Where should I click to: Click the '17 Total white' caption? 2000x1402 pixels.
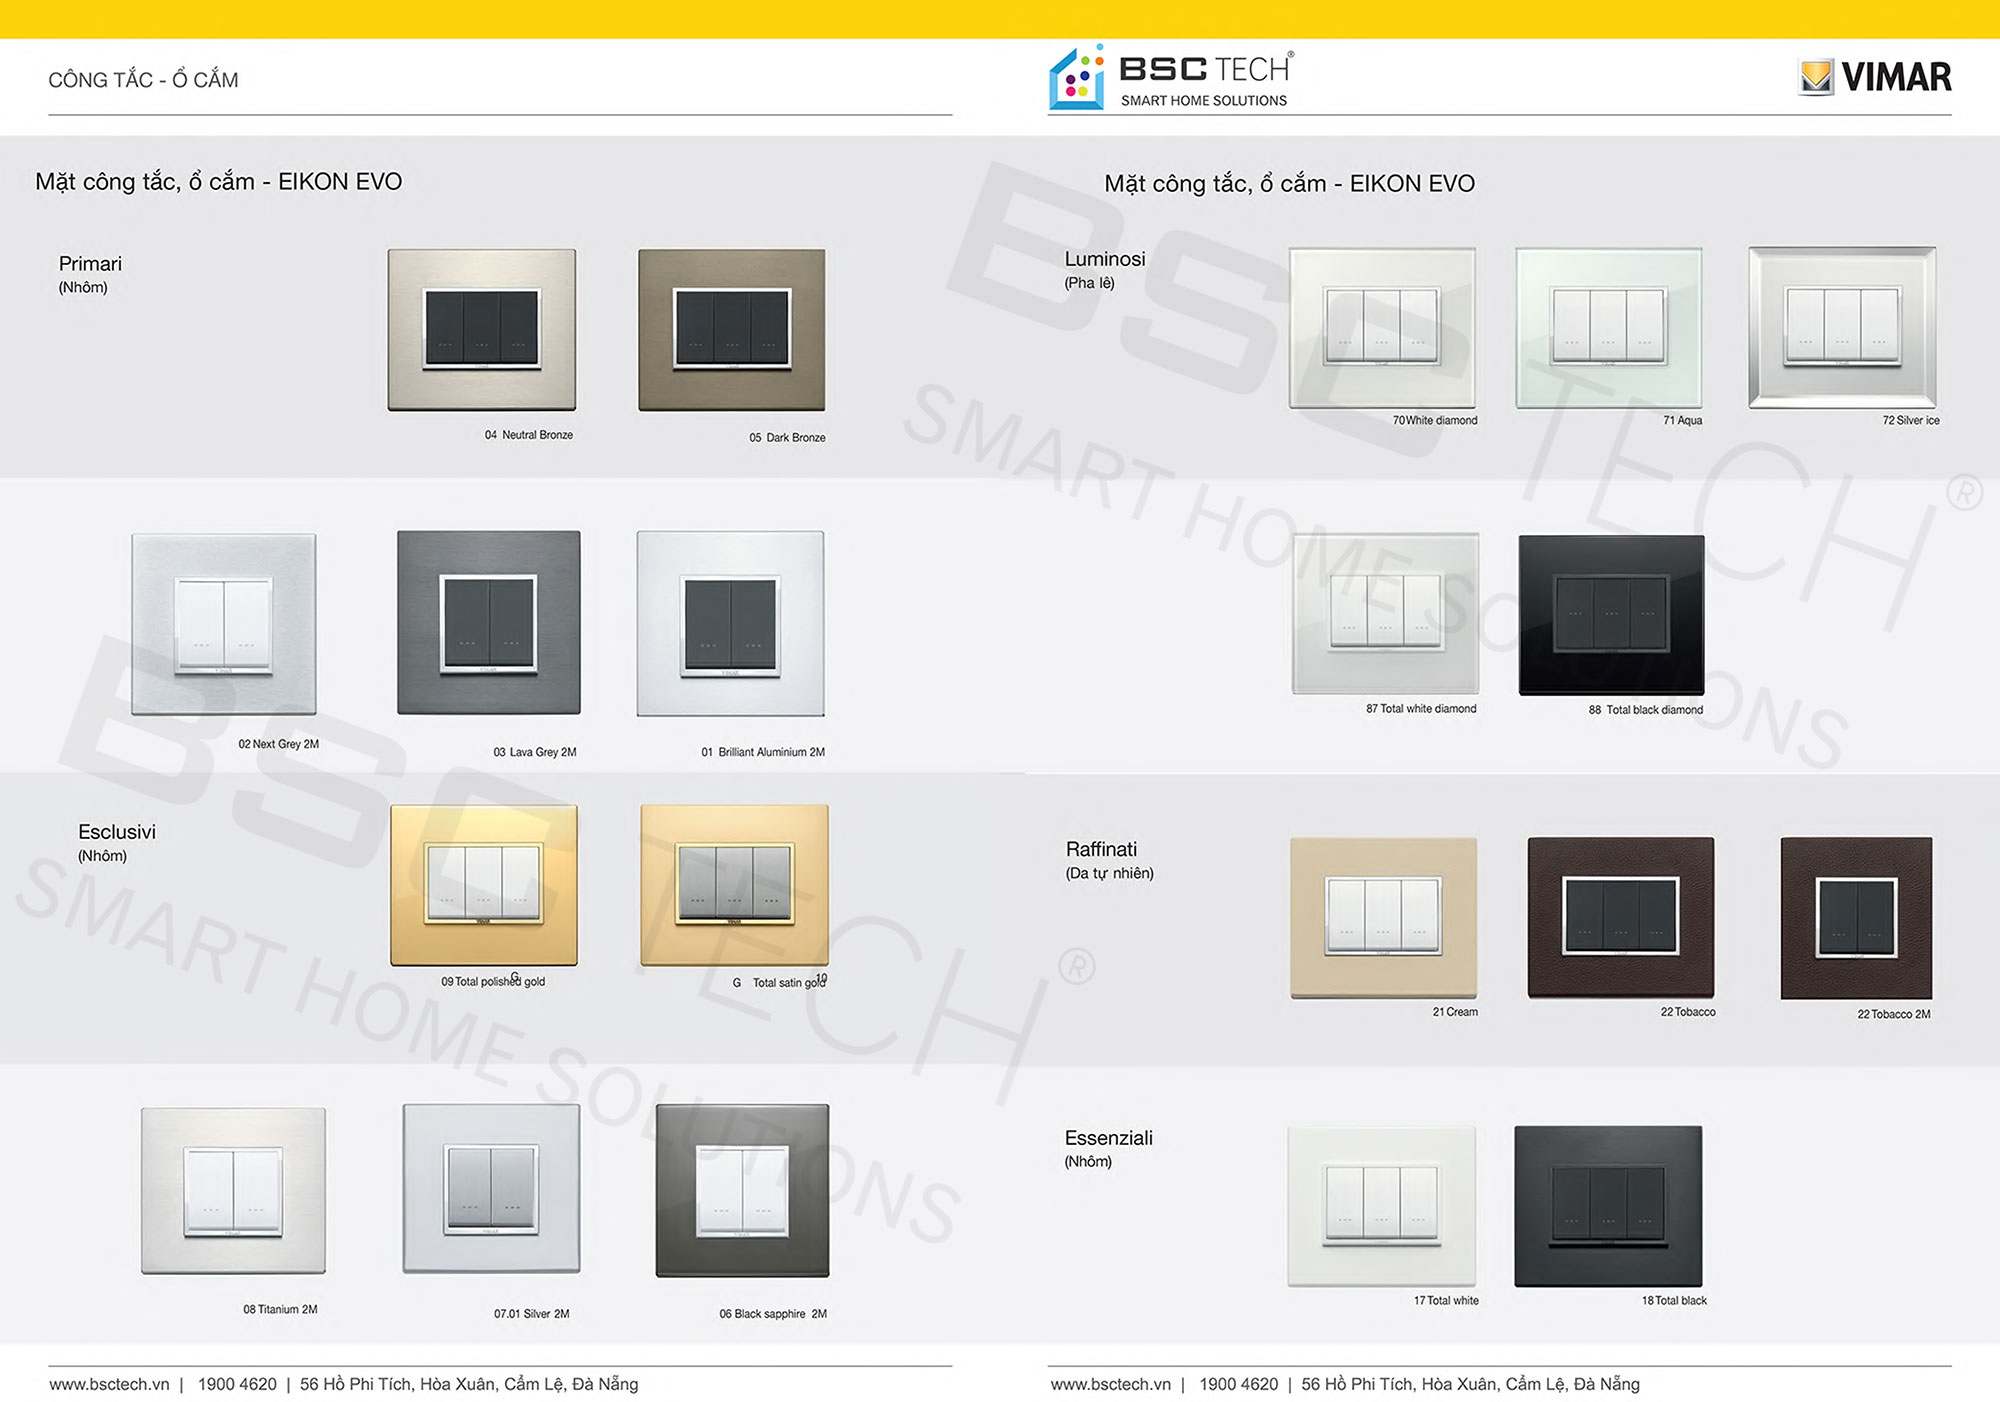coord(1446,1301)
